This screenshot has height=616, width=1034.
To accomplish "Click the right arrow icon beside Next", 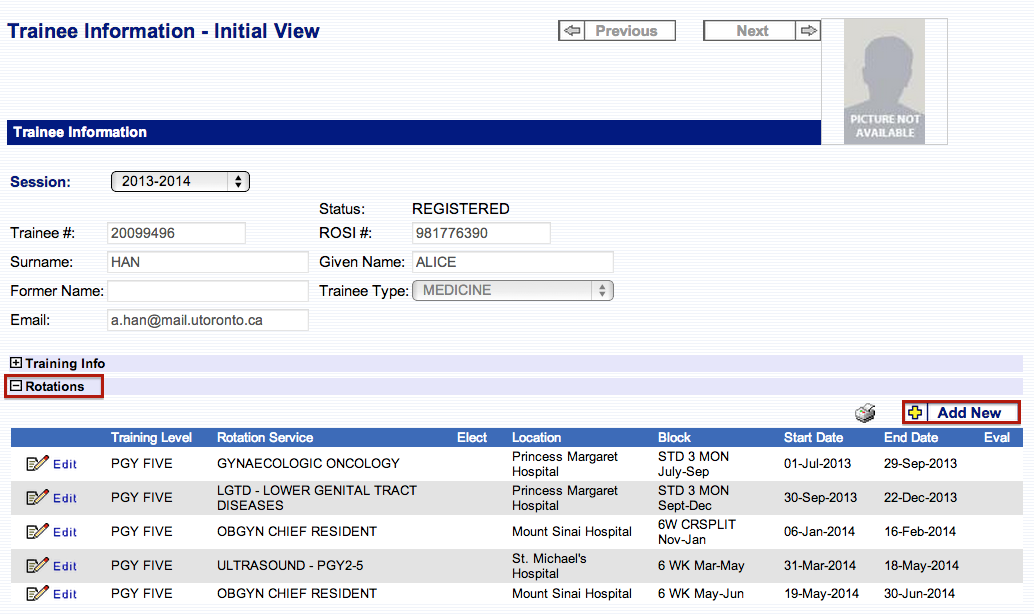I will point(808,31).
